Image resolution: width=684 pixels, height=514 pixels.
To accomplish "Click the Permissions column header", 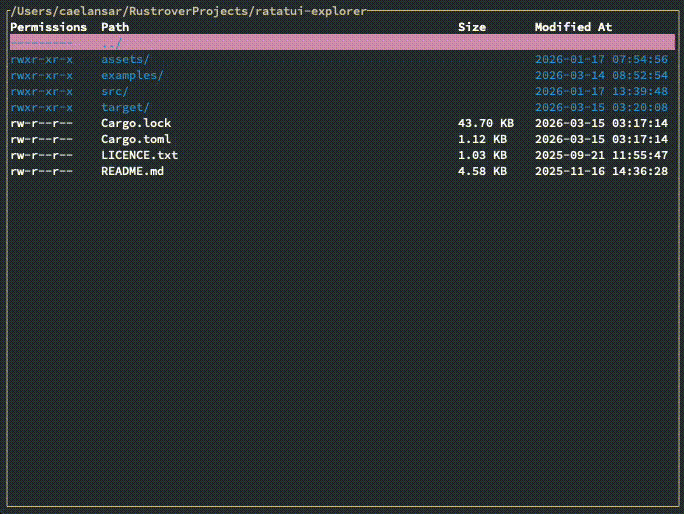I will 48,27.
